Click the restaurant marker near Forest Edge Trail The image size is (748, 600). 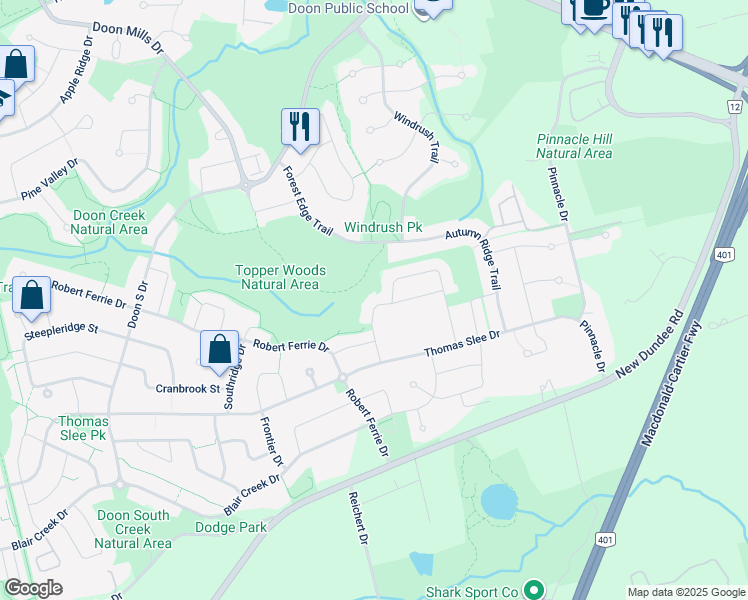[x=300, y=129]
